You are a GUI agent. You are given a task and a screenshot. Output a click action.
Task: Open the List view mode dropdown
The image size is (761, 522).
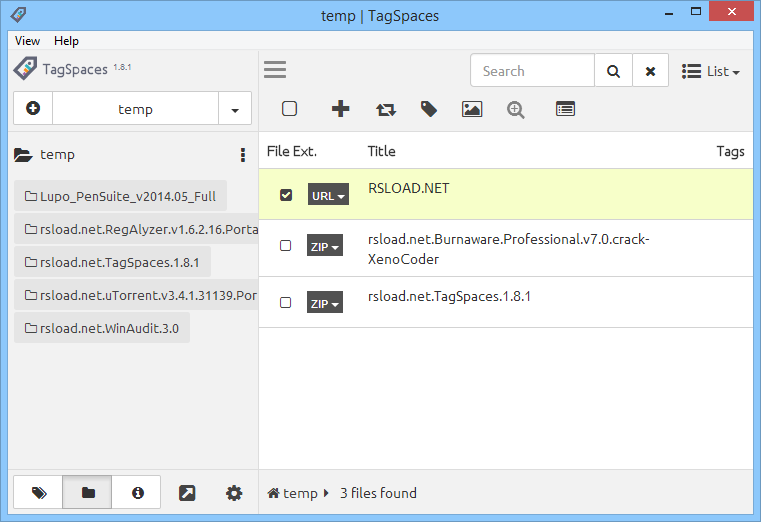711,71
